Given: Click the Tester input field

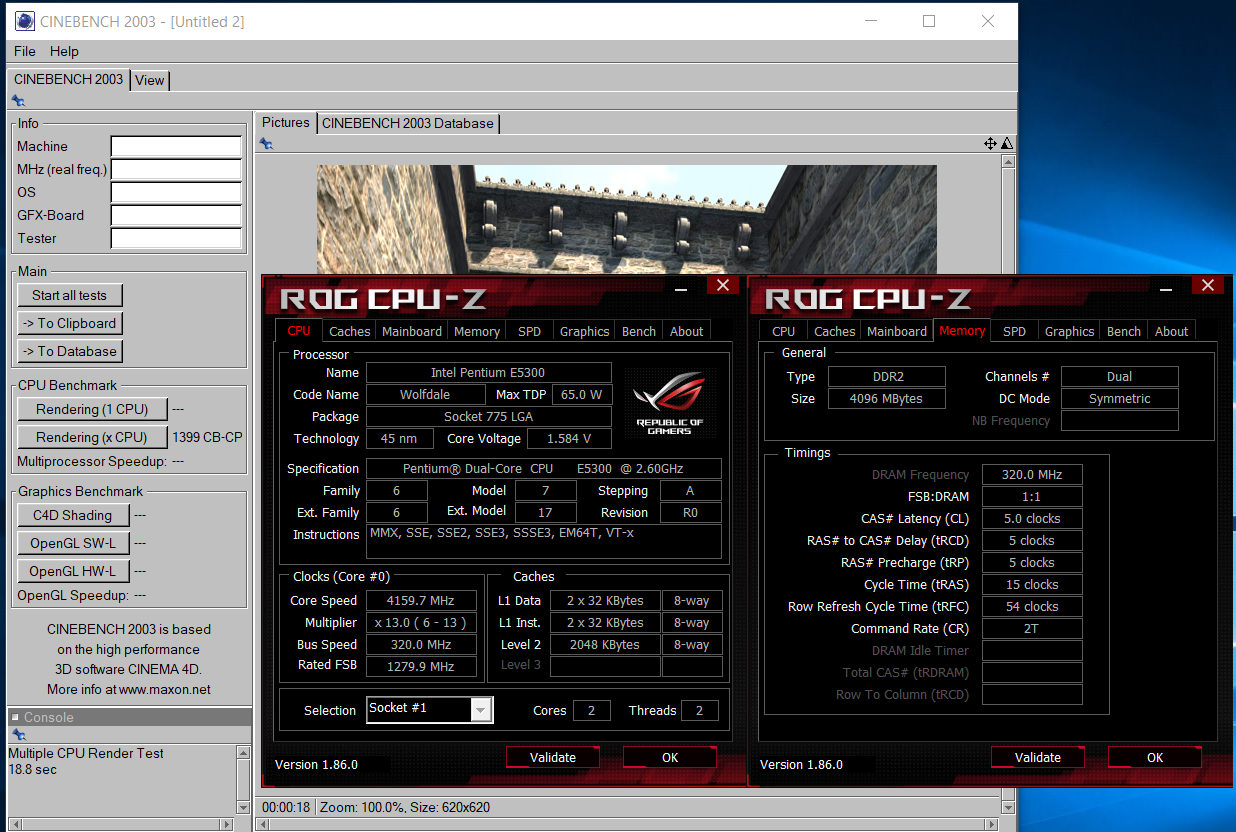Looking at the screenshot, I should (x=176, y=238).
